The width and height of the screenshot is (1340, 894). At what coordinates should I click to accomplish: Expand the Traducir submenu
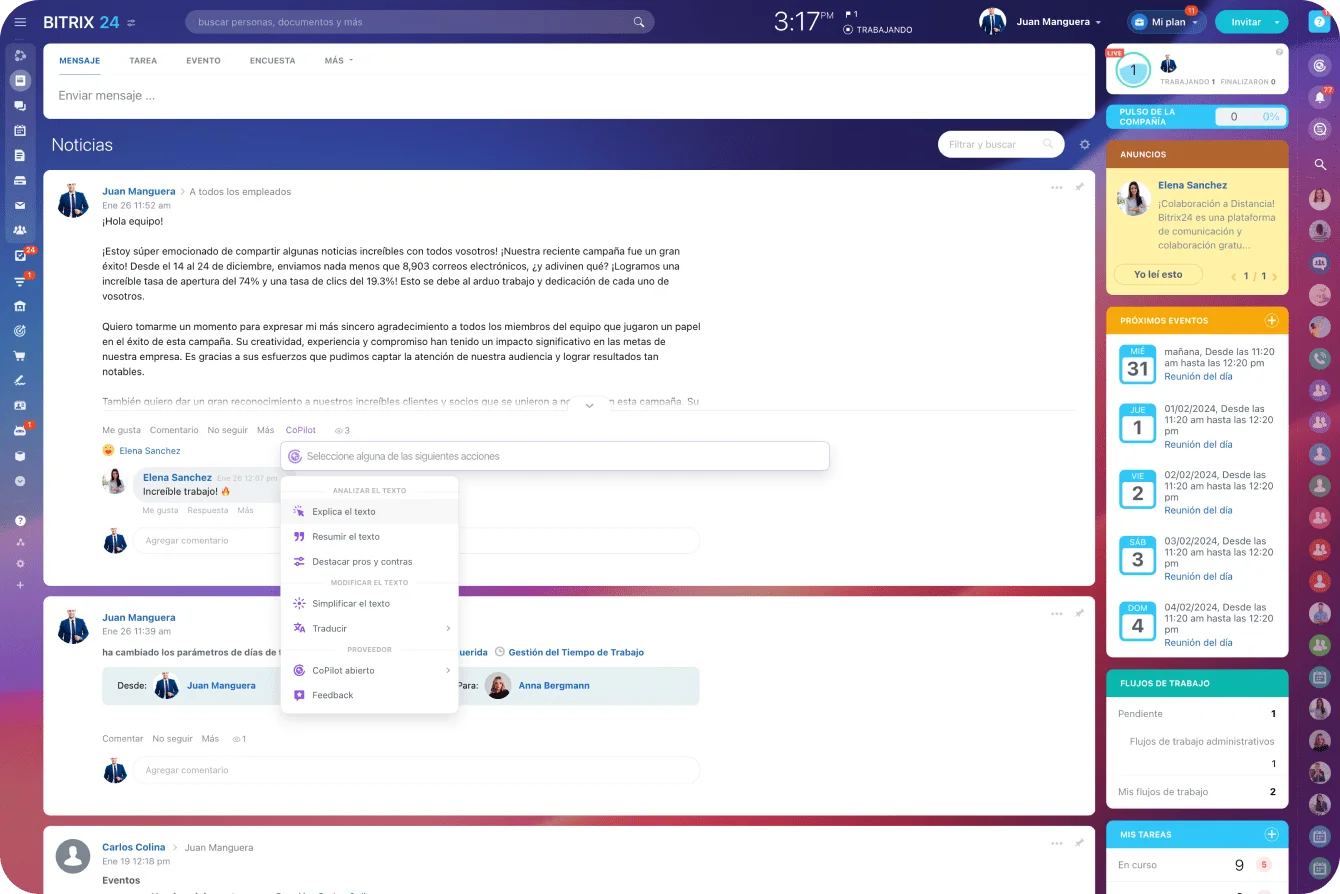(369, 628)
